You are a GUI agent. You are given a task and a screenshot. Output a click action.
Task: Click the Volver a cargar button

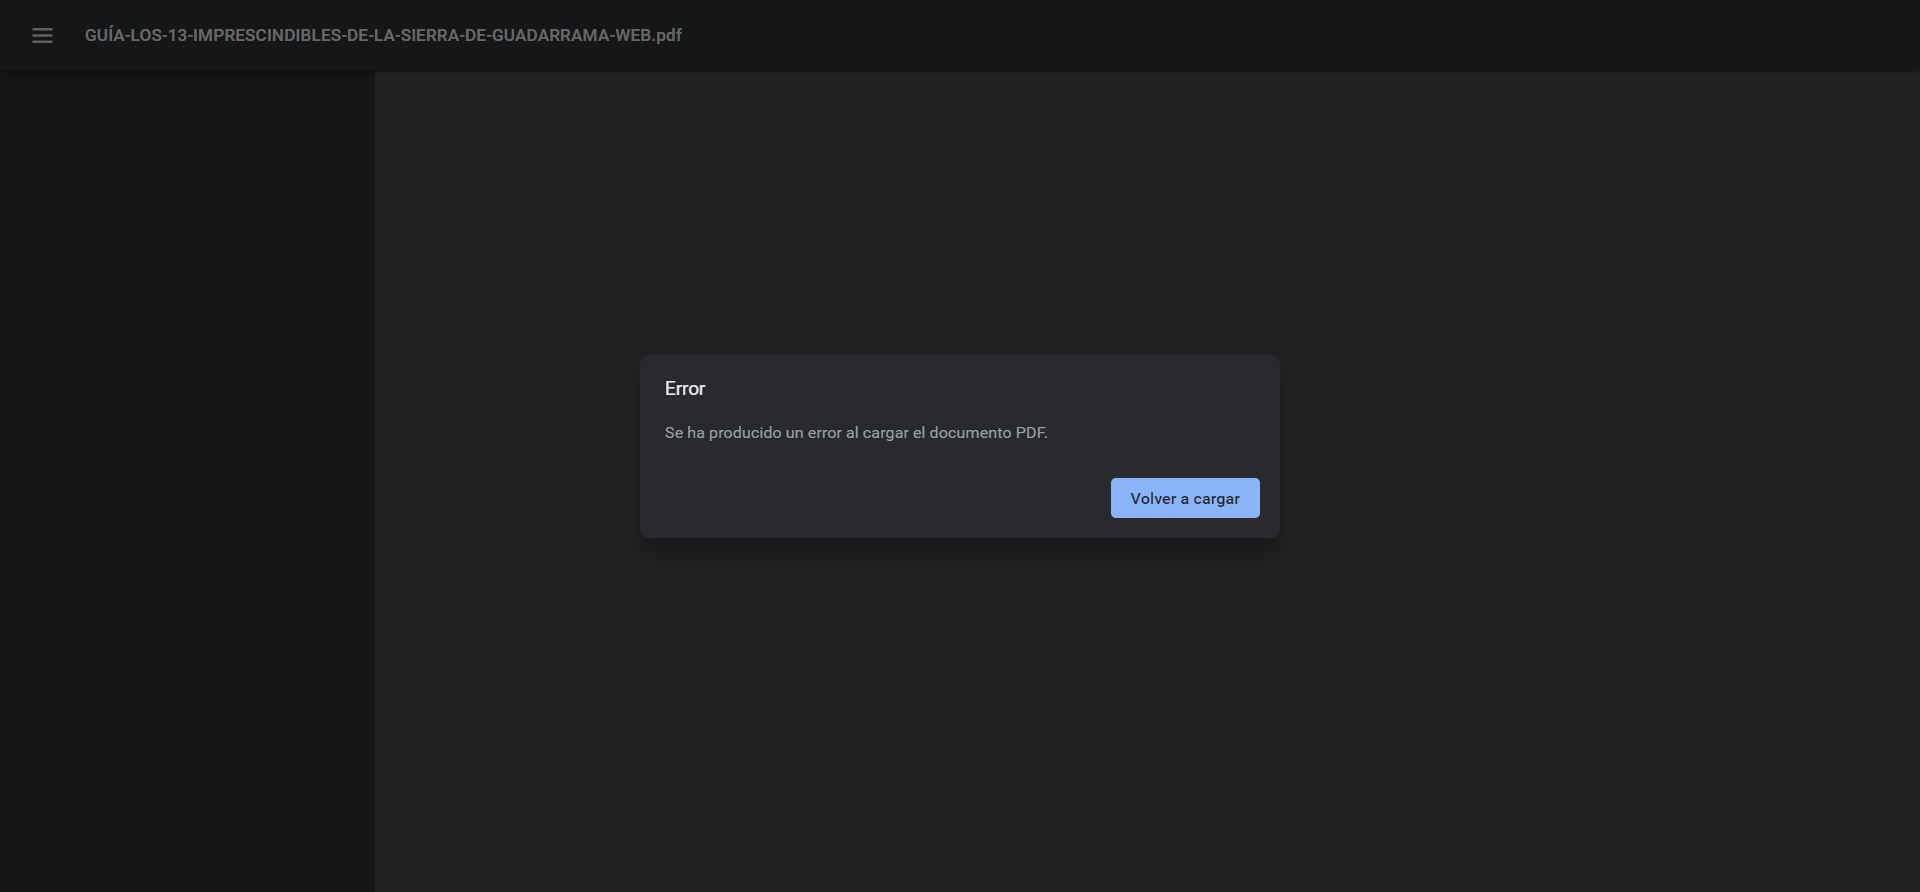[1185, 498]
